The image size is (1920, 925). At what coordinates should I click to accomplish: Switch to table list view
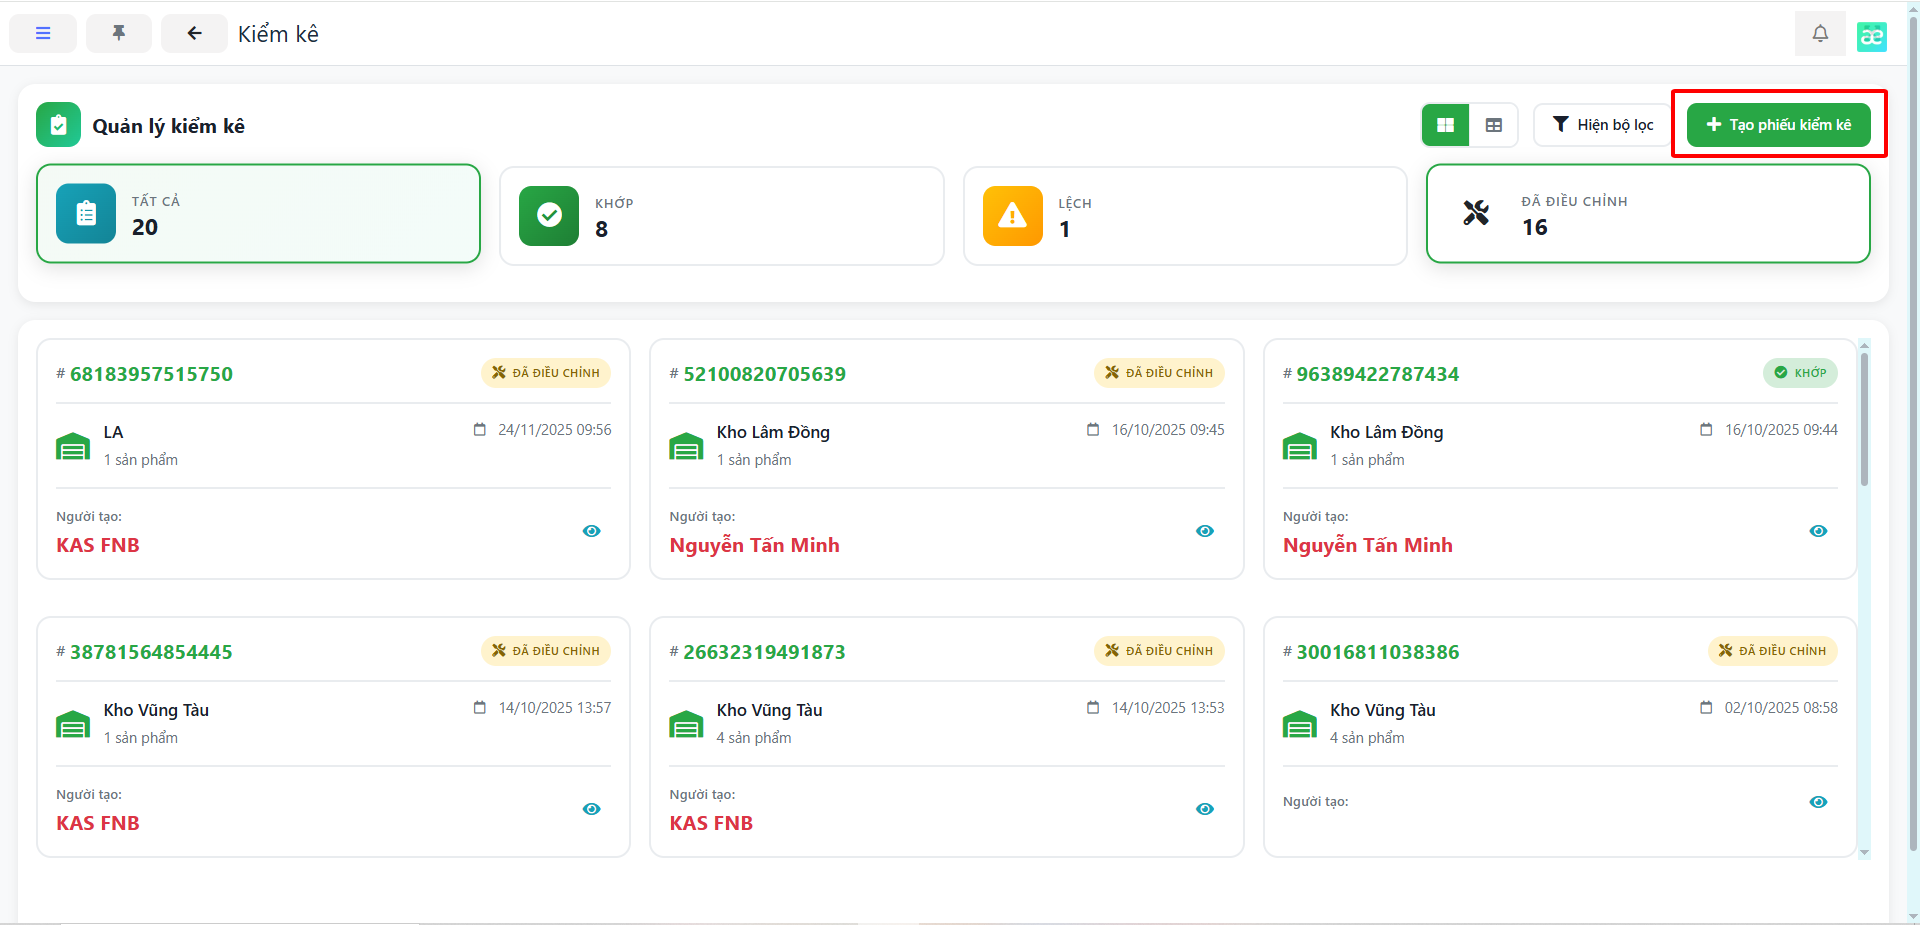click(x=1493, y=125)
